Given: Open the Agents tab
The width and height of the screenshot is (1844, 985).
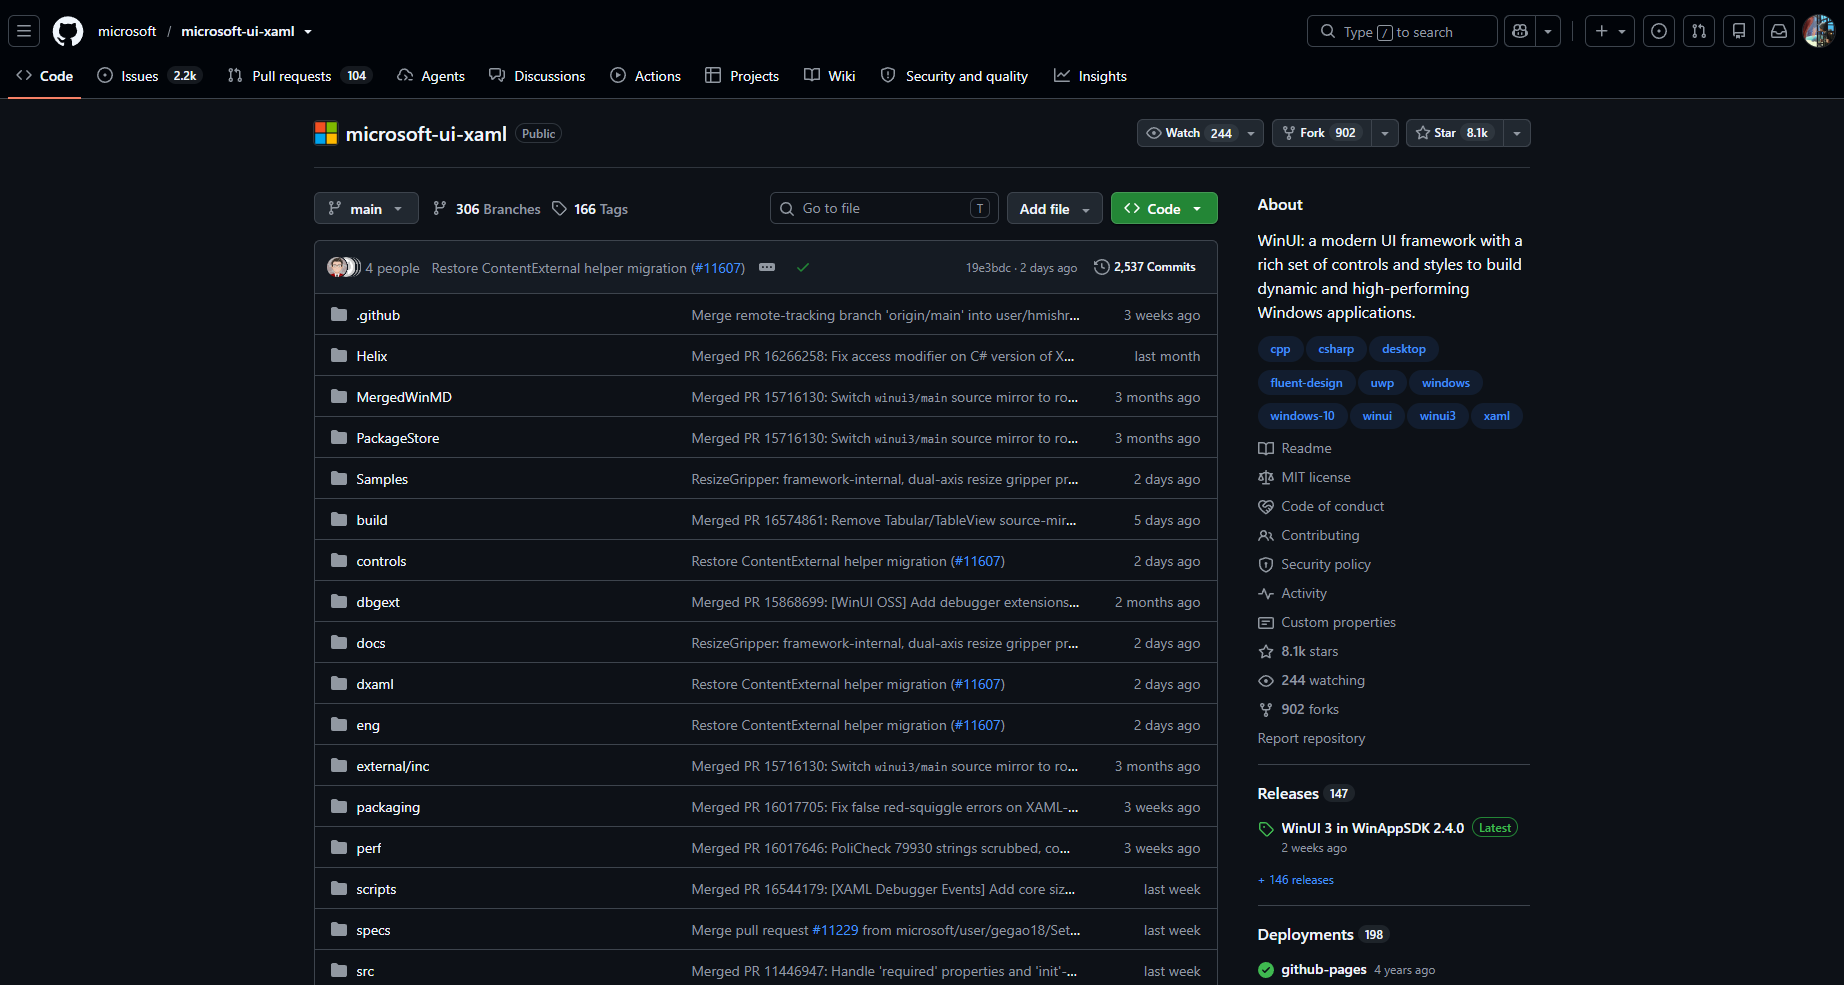Looking at the screenshot, I should coord(431,76).
